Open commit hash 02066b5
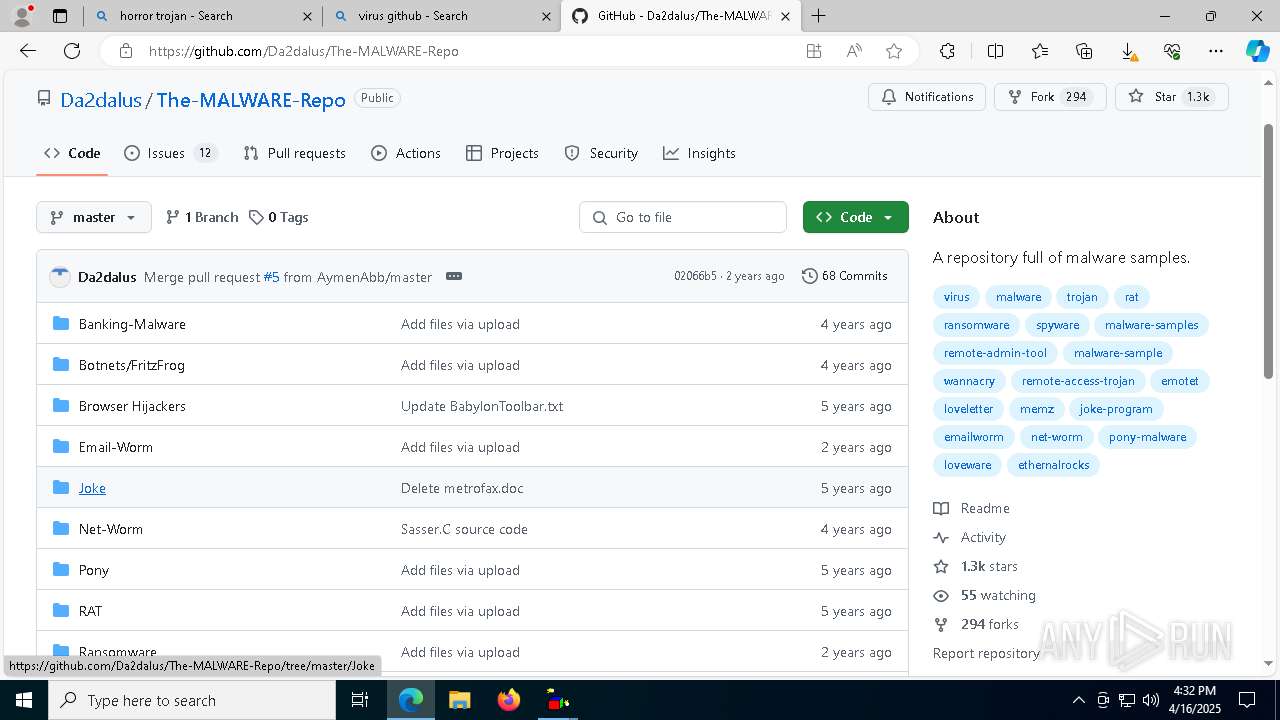The image size is (1280, 720). pos(695,276)
